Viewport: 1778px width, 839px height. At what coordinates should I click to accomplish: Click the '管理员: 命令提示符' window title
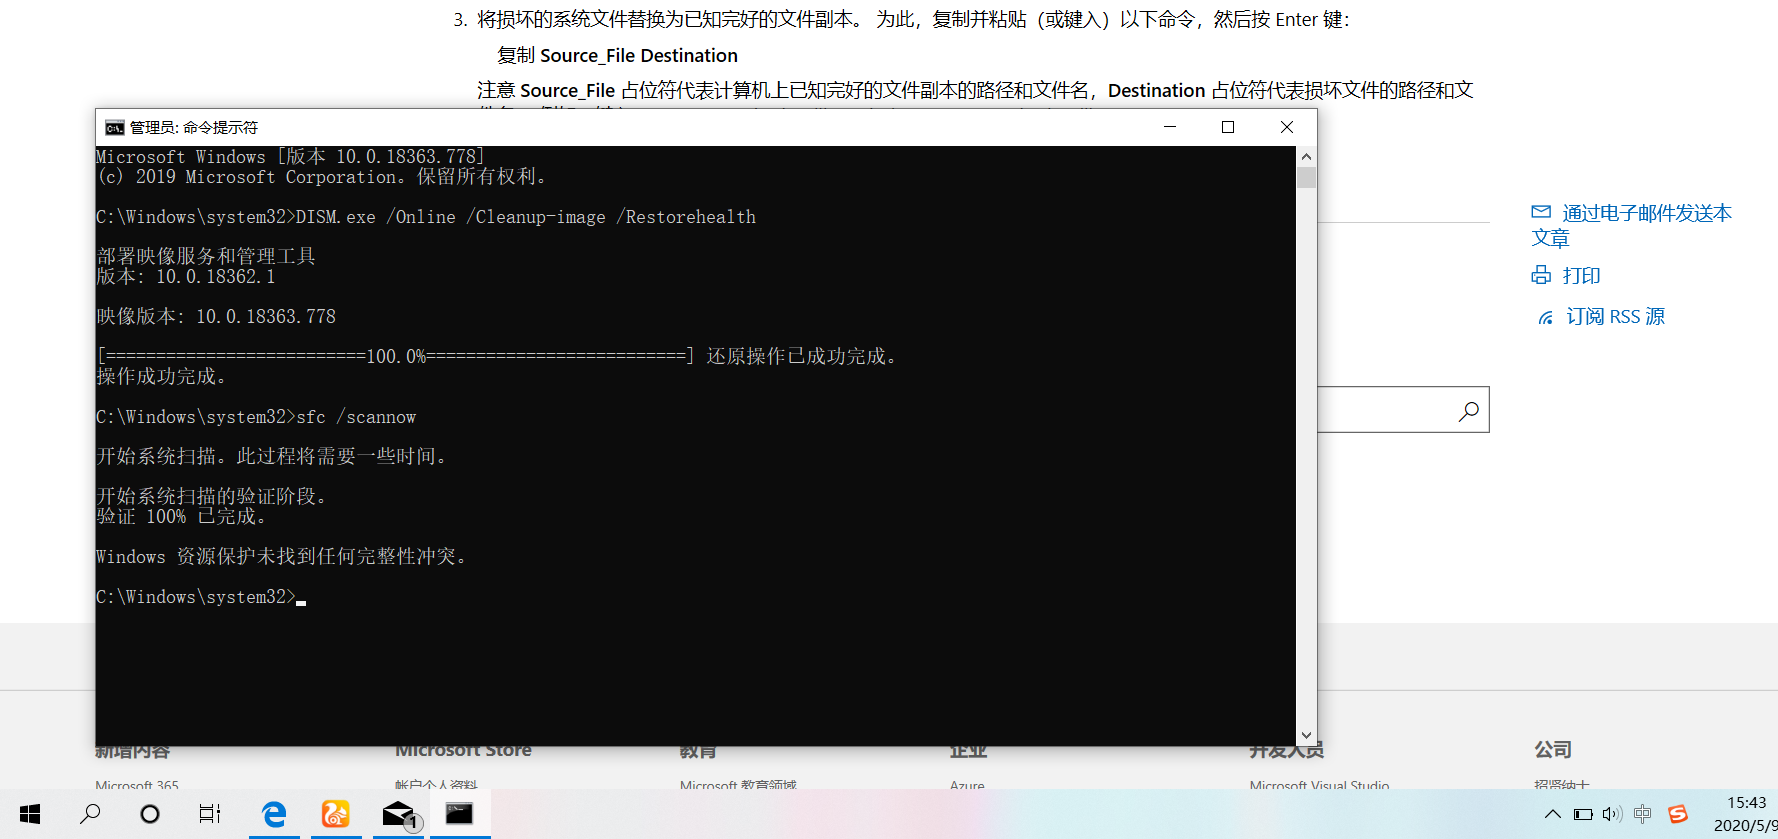(194, 127)
